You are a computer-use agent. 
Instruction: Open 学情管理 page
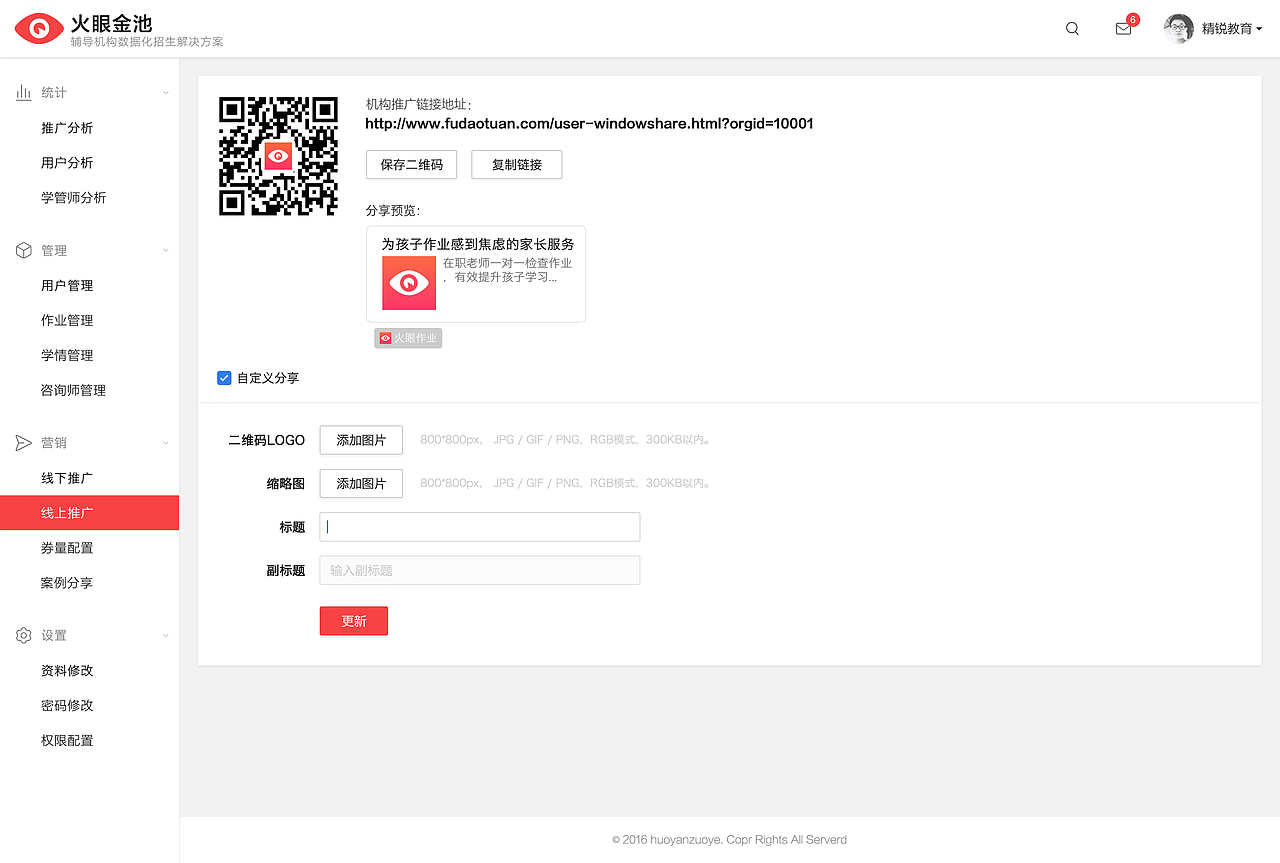[67, 356]
